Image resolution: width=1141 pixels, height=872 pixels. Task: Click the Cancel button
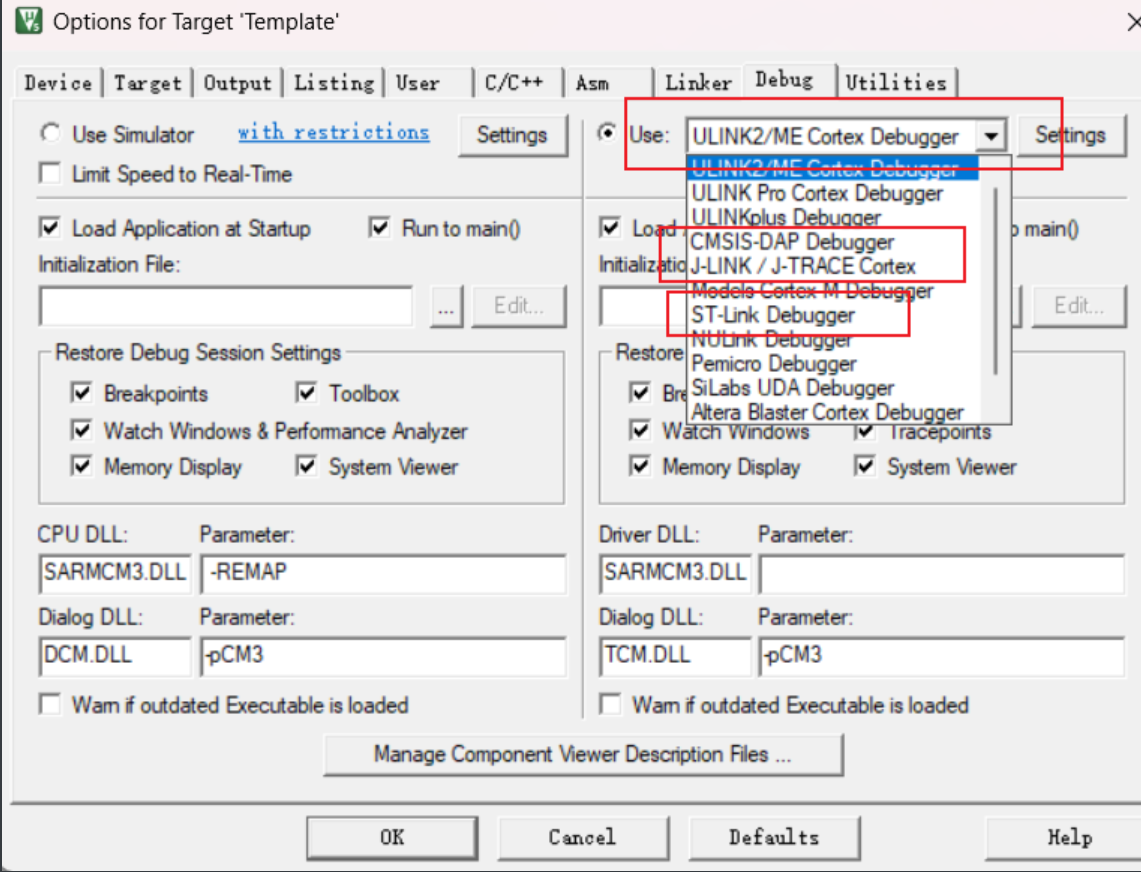tap(583, 837)
